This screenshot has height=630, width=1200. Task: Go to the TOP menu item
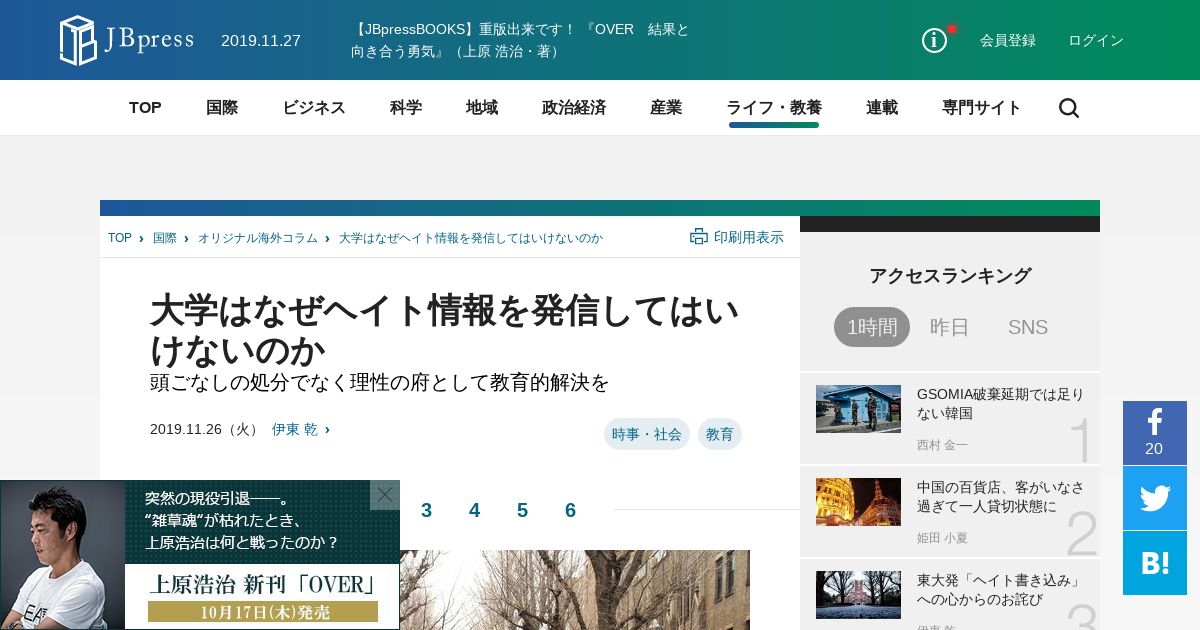pyautogui.click(x=145, y=108)
